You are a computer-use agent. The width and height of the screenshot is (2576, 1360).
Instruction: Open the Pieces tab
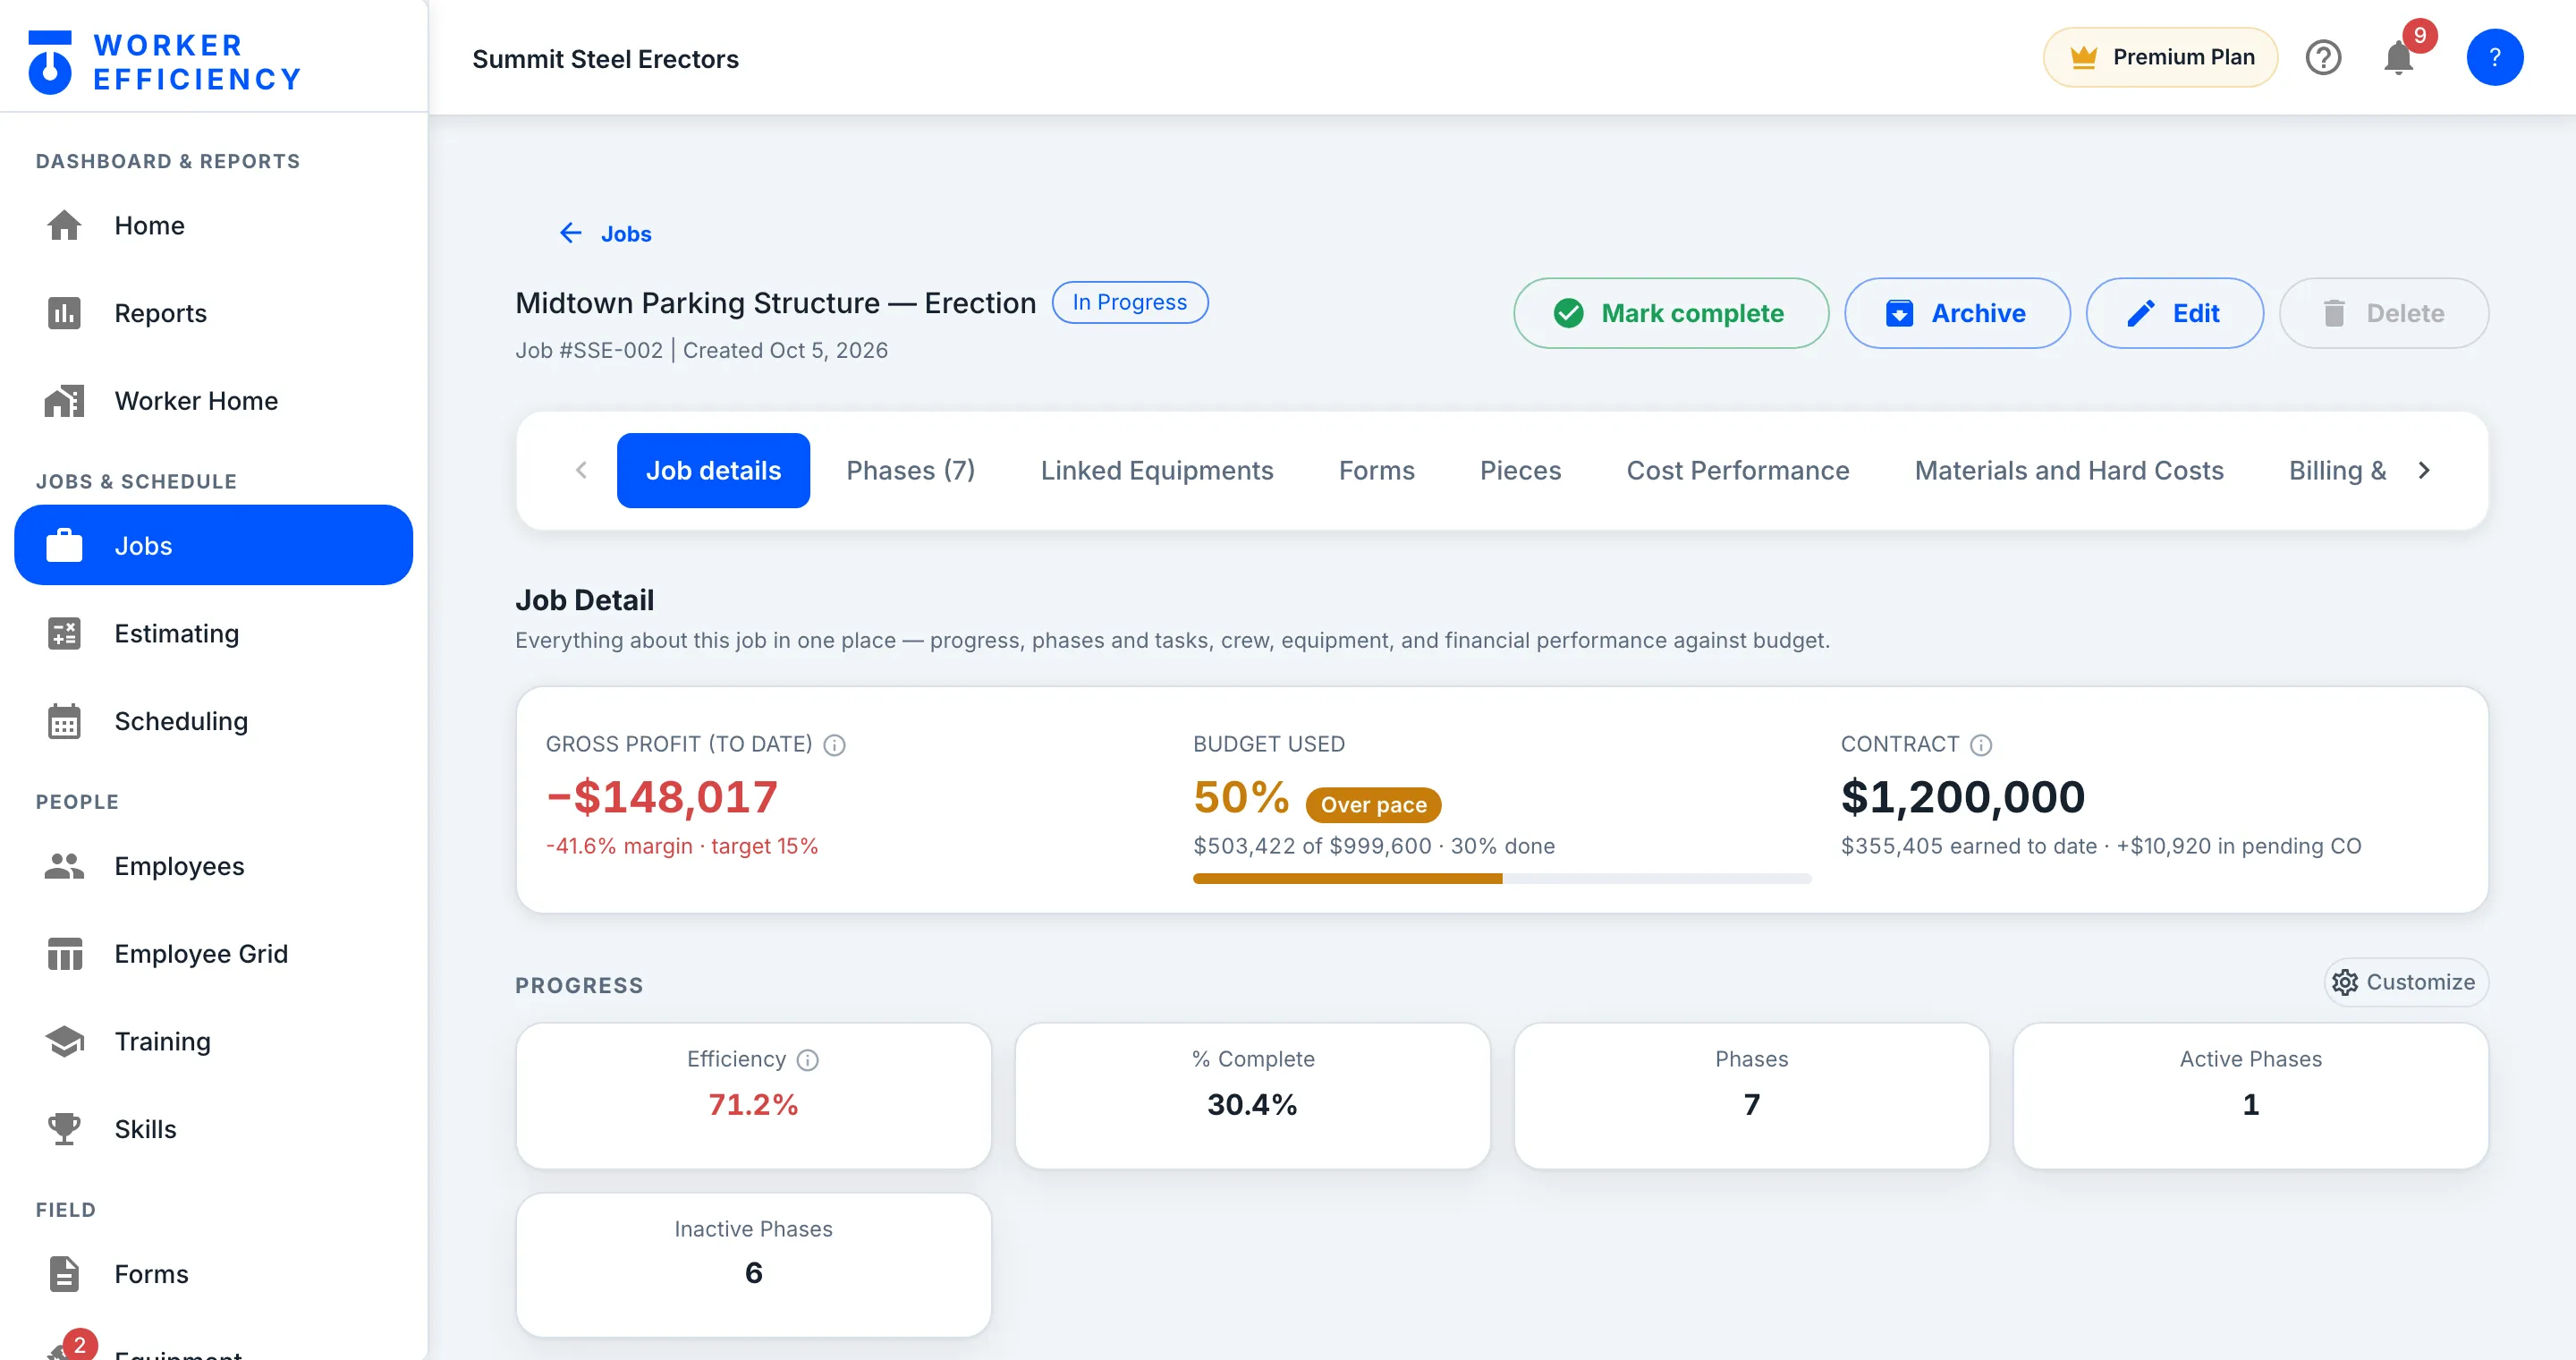1520,470
